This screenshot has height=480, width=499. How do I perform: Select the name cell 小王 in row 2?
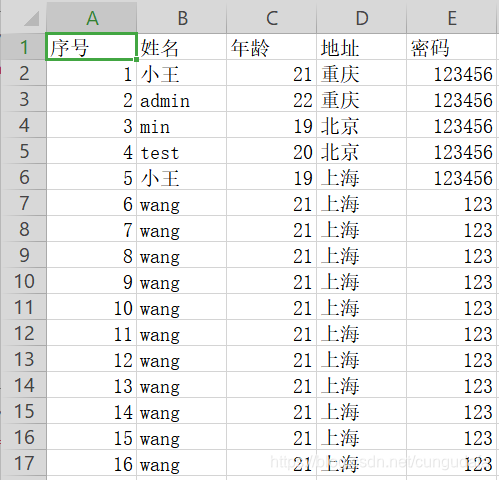[x=182, y=73]
